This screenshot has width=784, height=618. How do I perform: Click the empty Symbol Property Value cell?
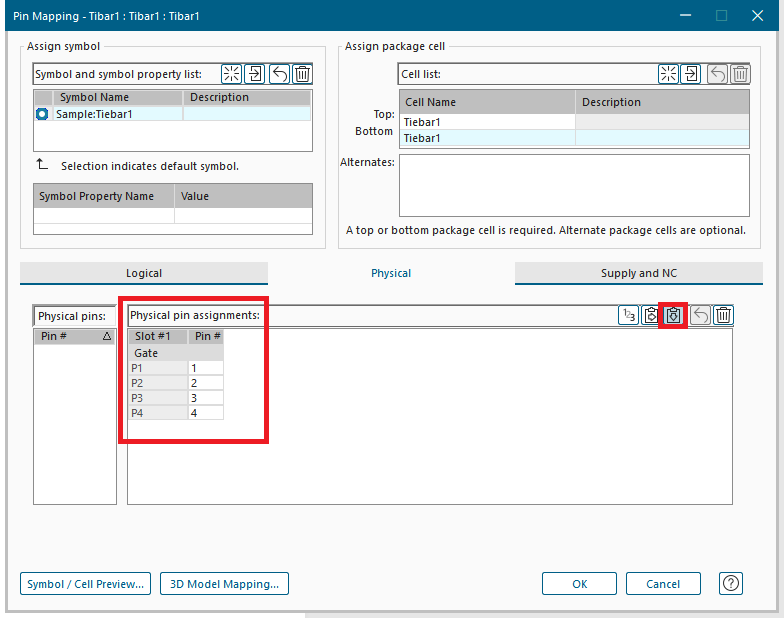tap(243, 216)
